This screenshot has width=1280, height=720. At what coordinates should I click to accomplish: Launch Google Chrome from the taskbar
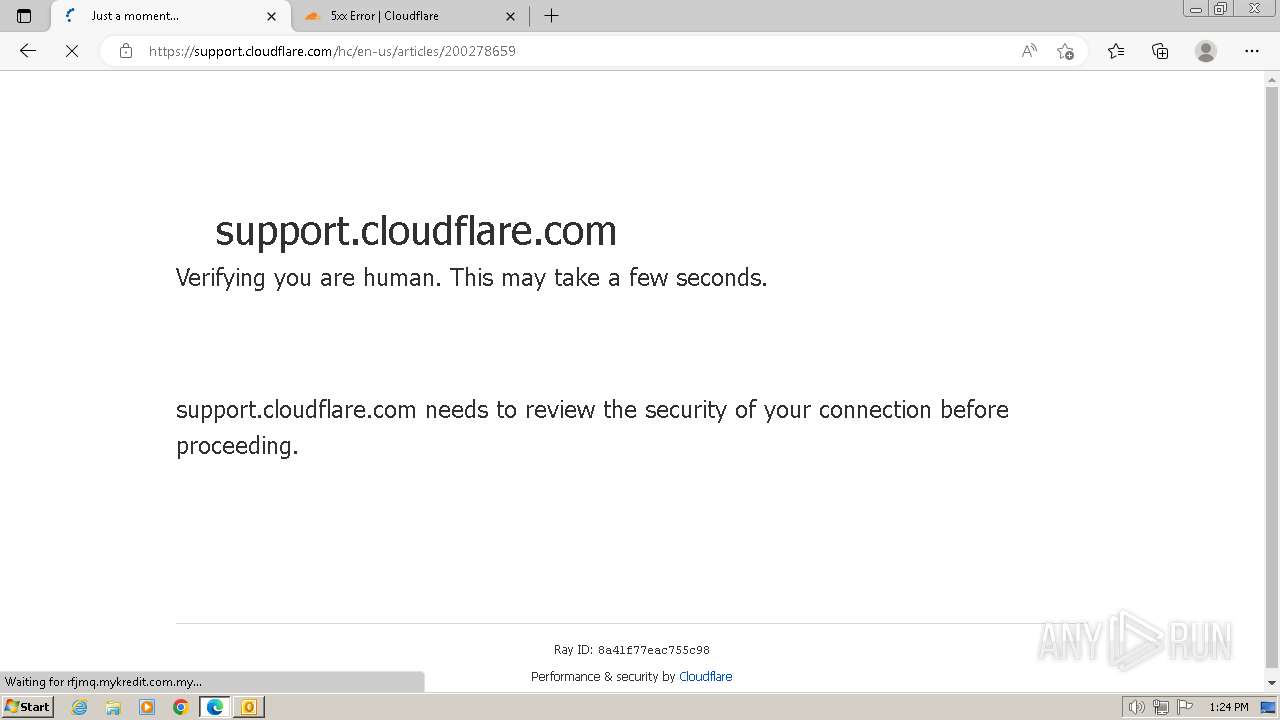(x=181, y=707)
